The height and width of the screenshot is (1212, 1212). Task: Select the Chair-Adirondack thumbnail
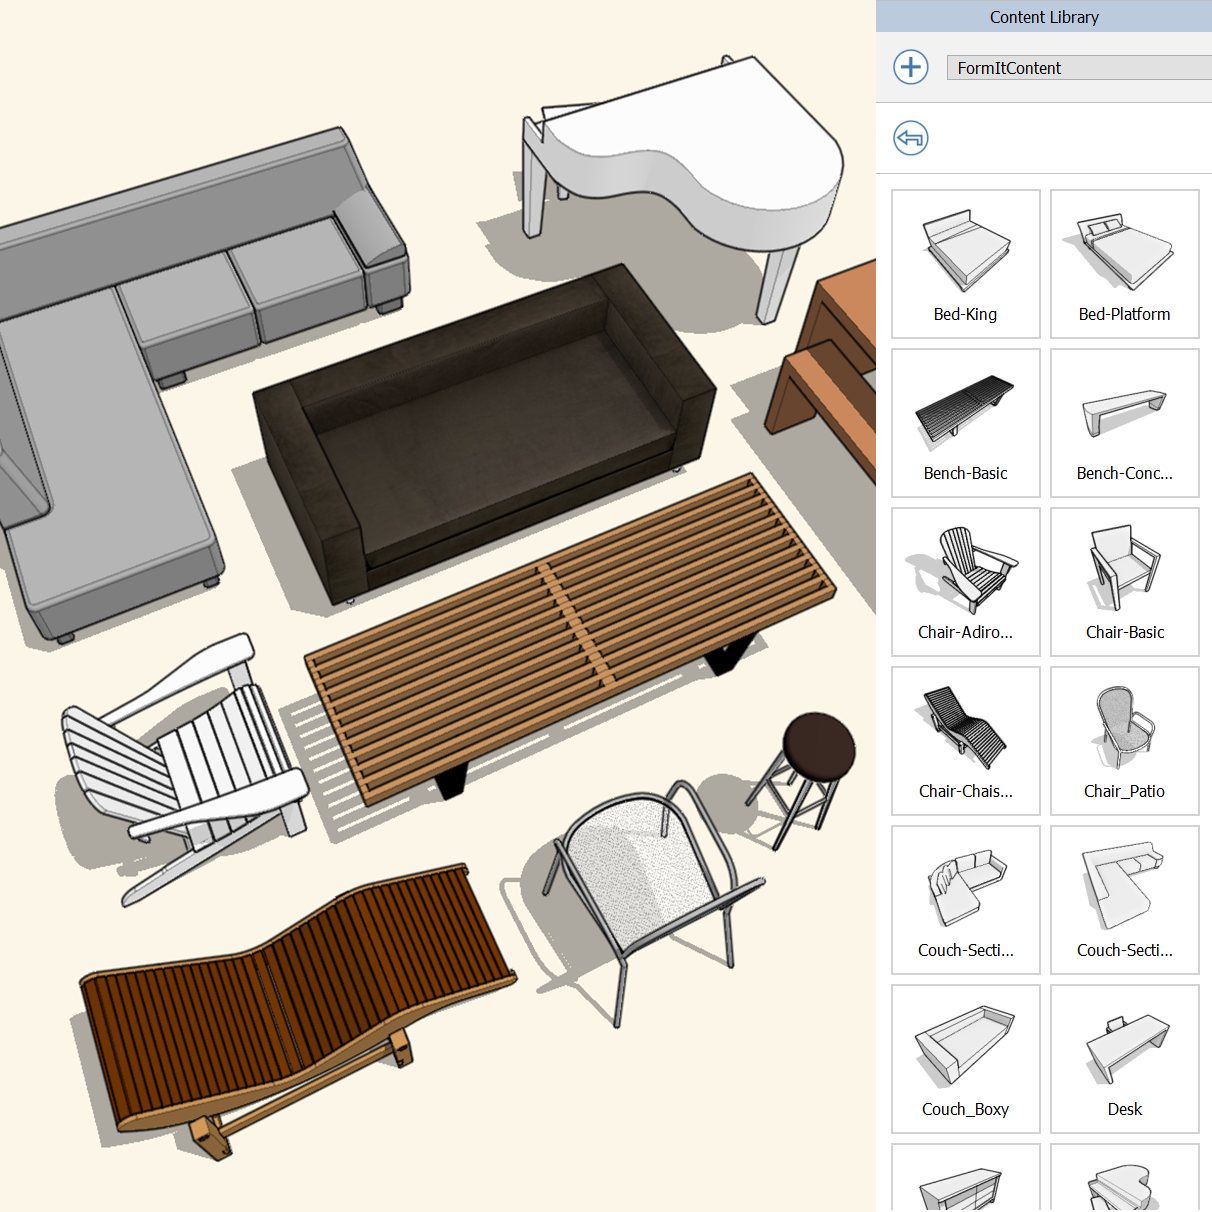(965, 582)
